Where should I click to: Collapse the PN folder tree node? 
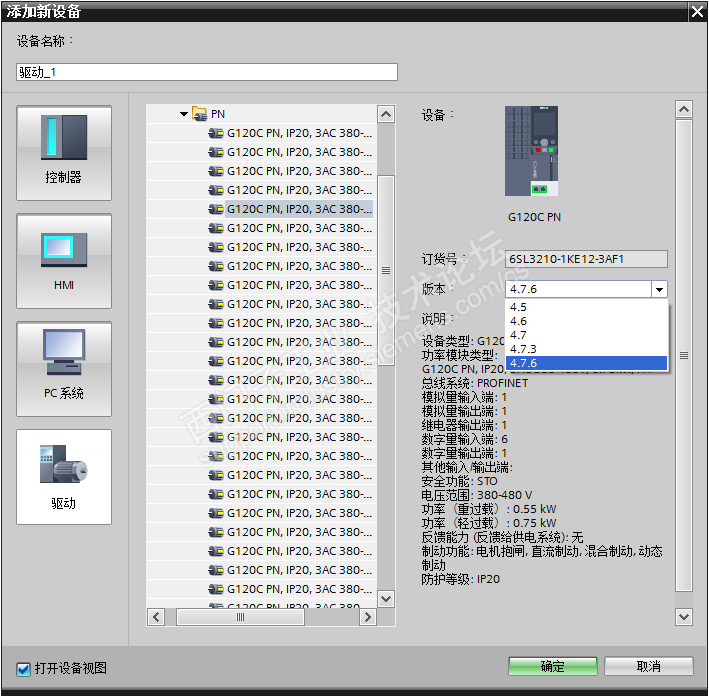[x=184, y=114]
